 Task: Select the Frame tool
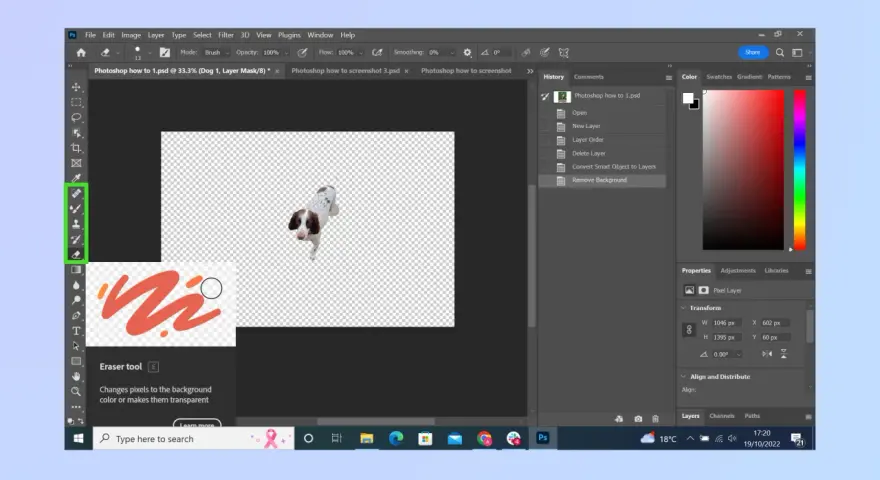(x=76, y=163)
